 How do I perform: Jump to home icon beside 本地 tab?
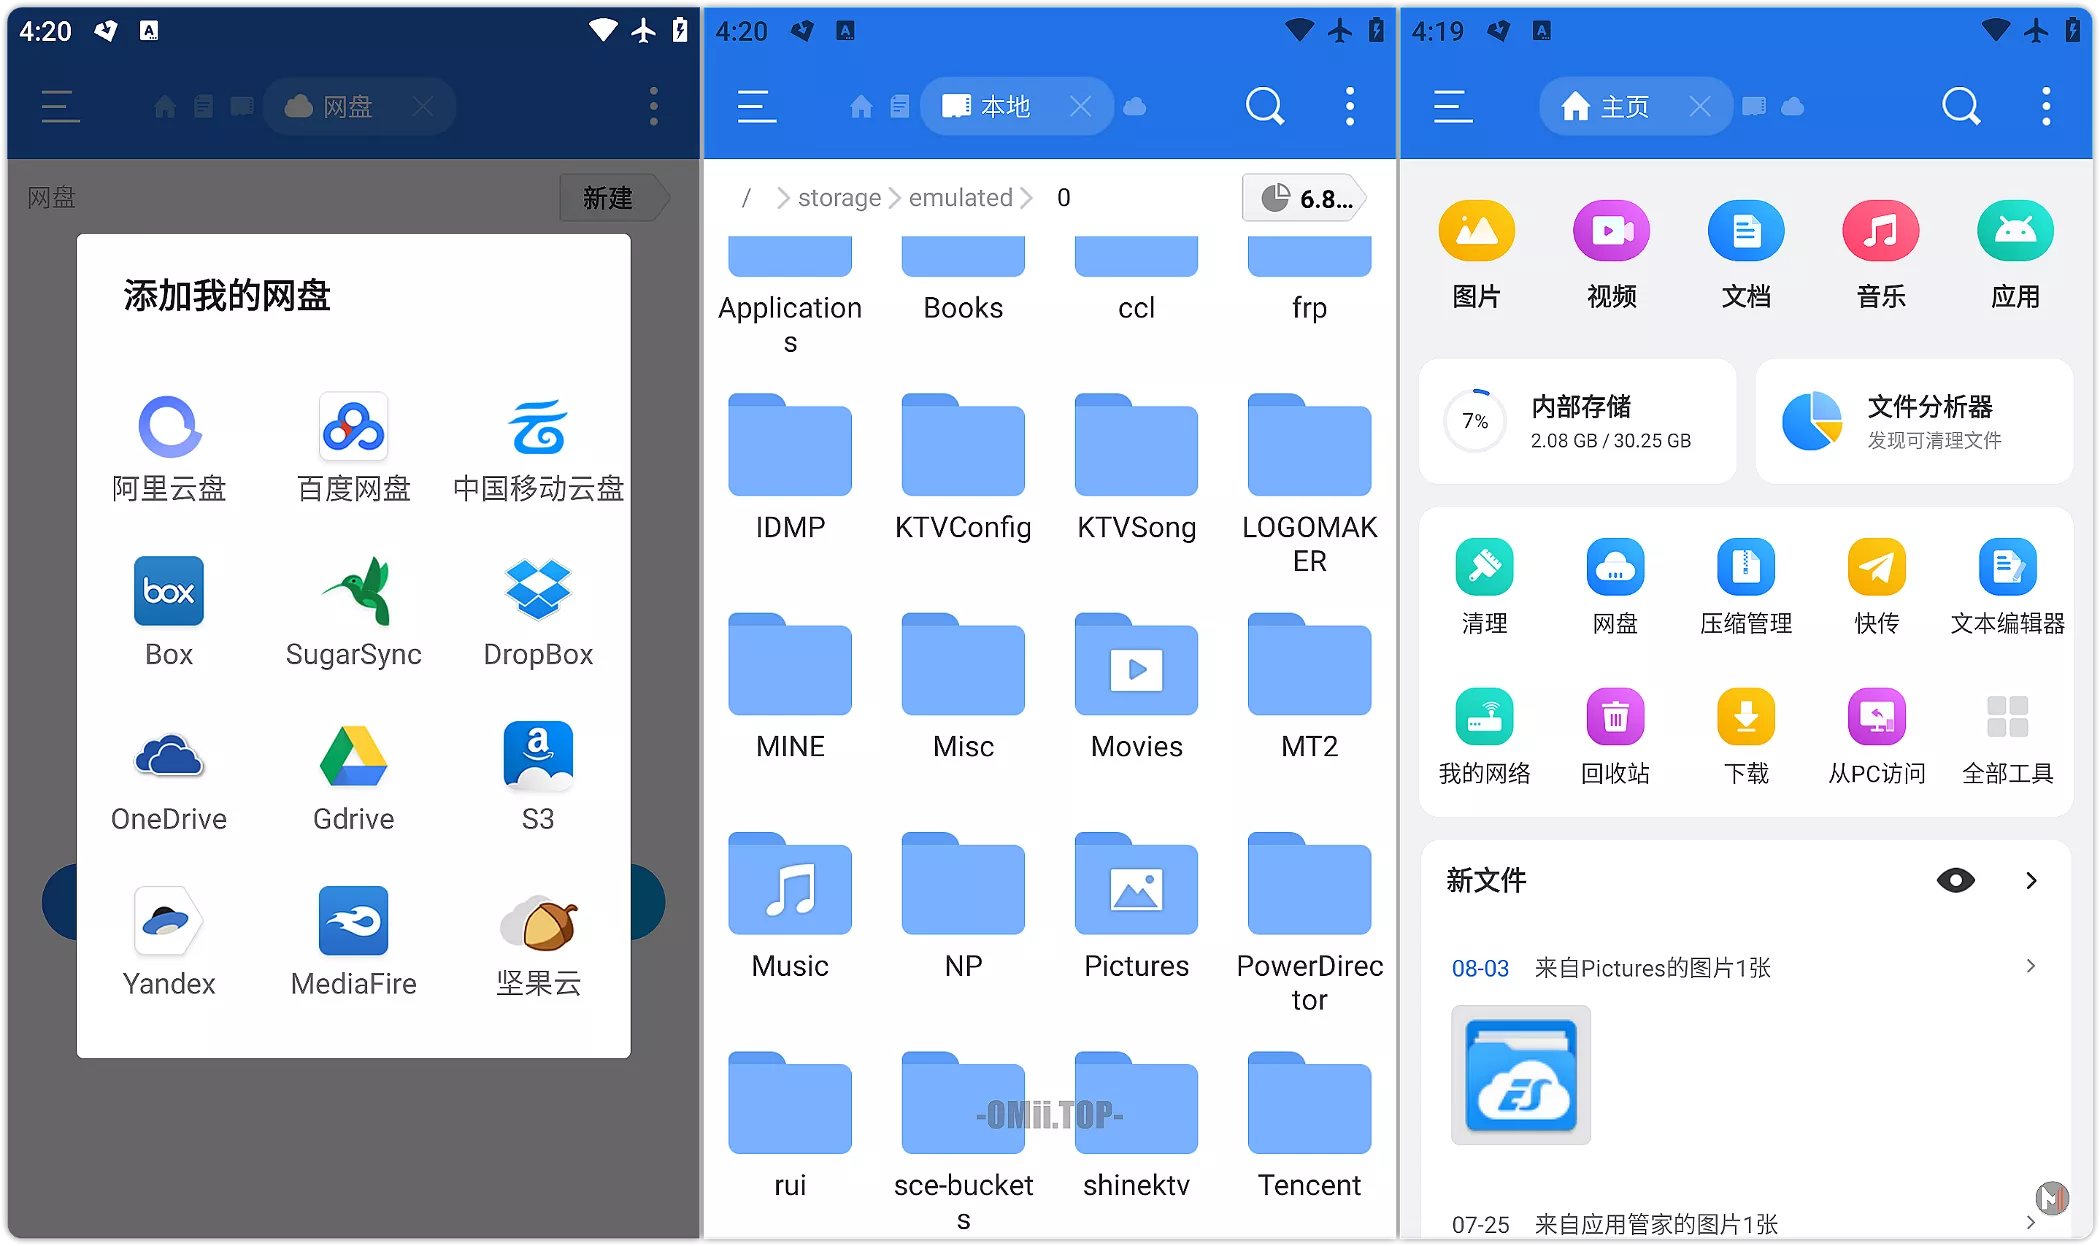click(861, 106)
